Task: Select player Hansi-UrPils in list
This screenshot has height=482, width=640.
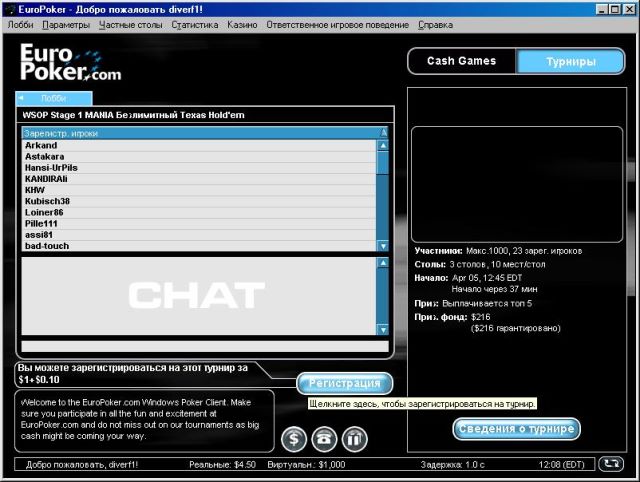Action: [x=199, y=168]
